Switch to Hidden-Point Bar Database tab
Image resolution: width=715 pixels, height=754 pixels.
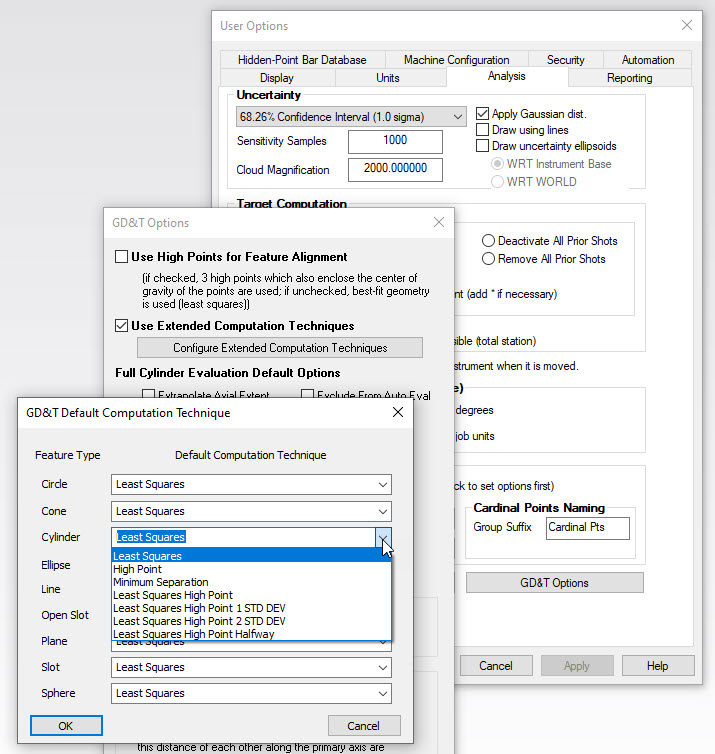(x=302, y=60)
